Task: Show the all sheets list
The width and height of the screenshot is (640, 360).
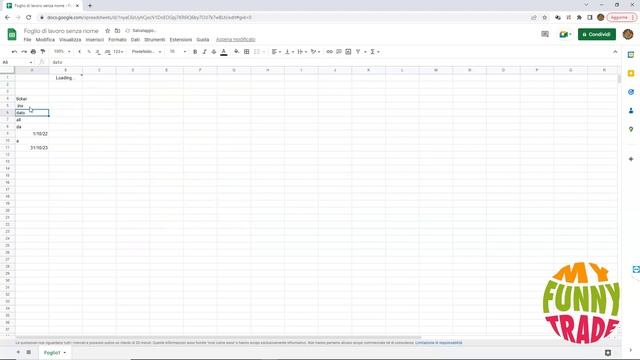Action: [x=29, y=352]
